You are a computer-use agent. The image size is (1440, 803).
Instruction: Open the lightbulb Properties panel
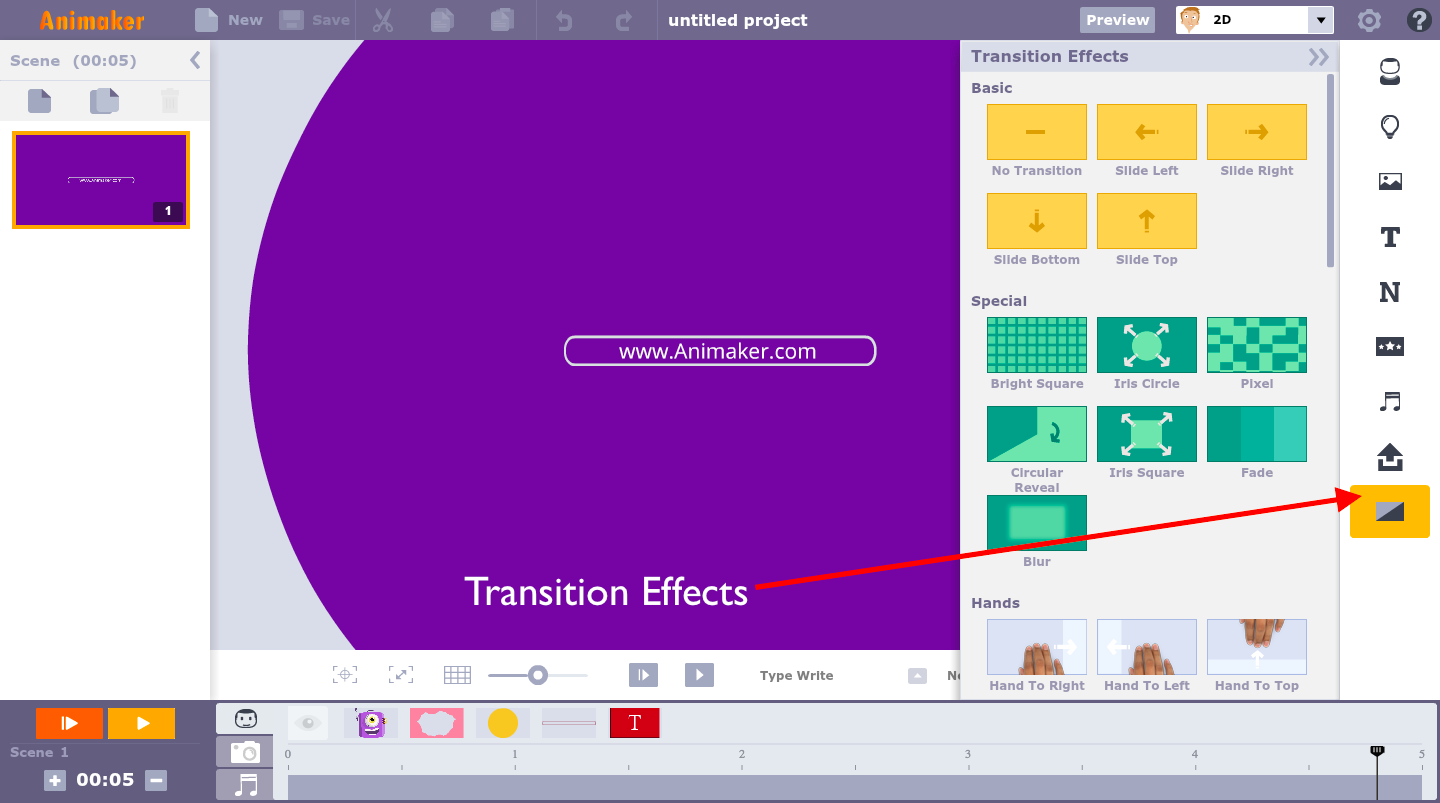[1389, 127]
